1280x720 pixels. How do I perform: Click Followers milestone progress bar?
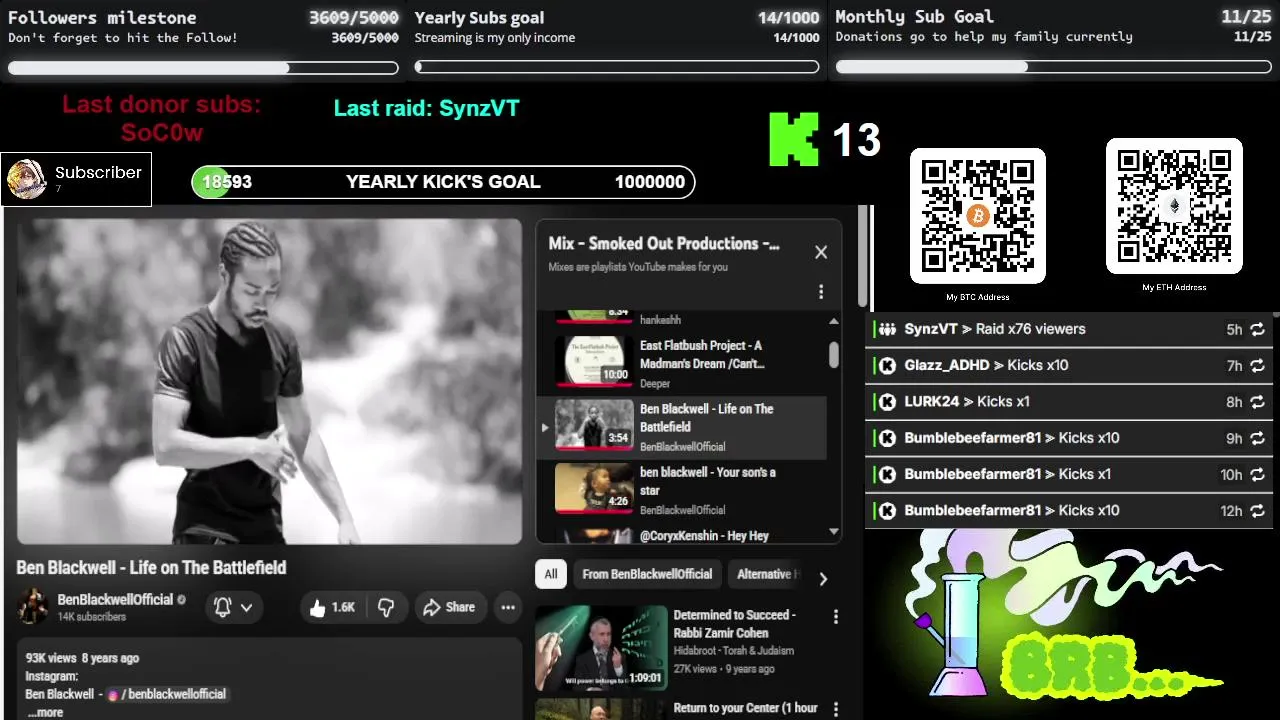coord(203,68)
